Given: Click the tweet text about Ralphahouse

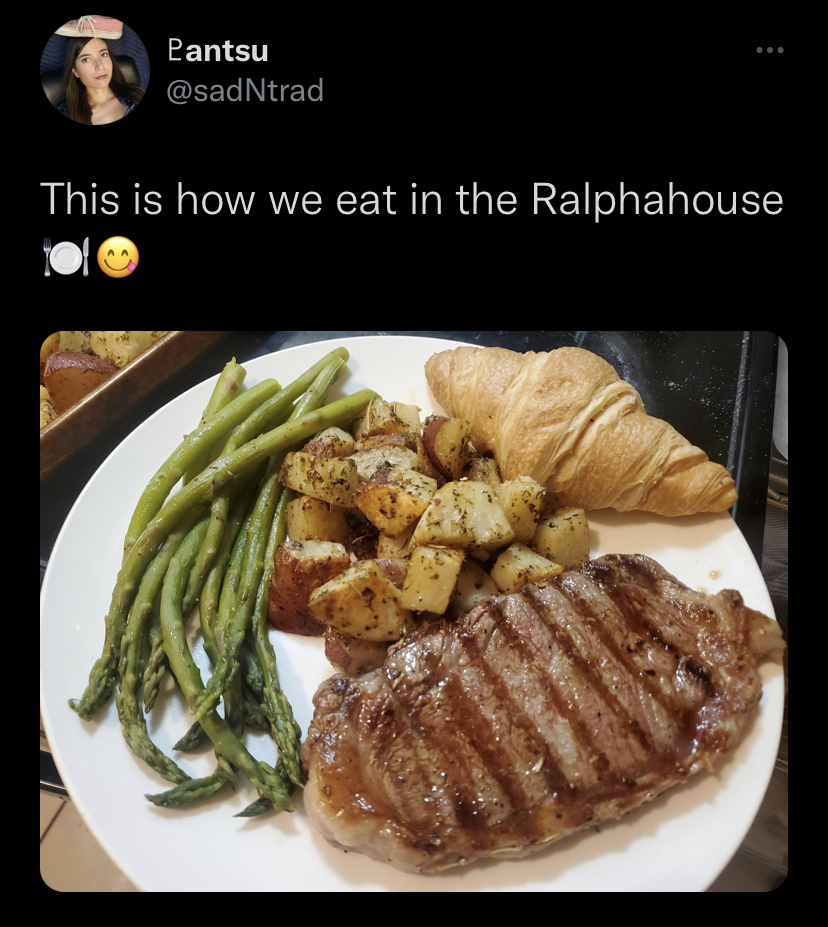Looking at the screenshot, I should pyautogui.click(x=411, y=199).
